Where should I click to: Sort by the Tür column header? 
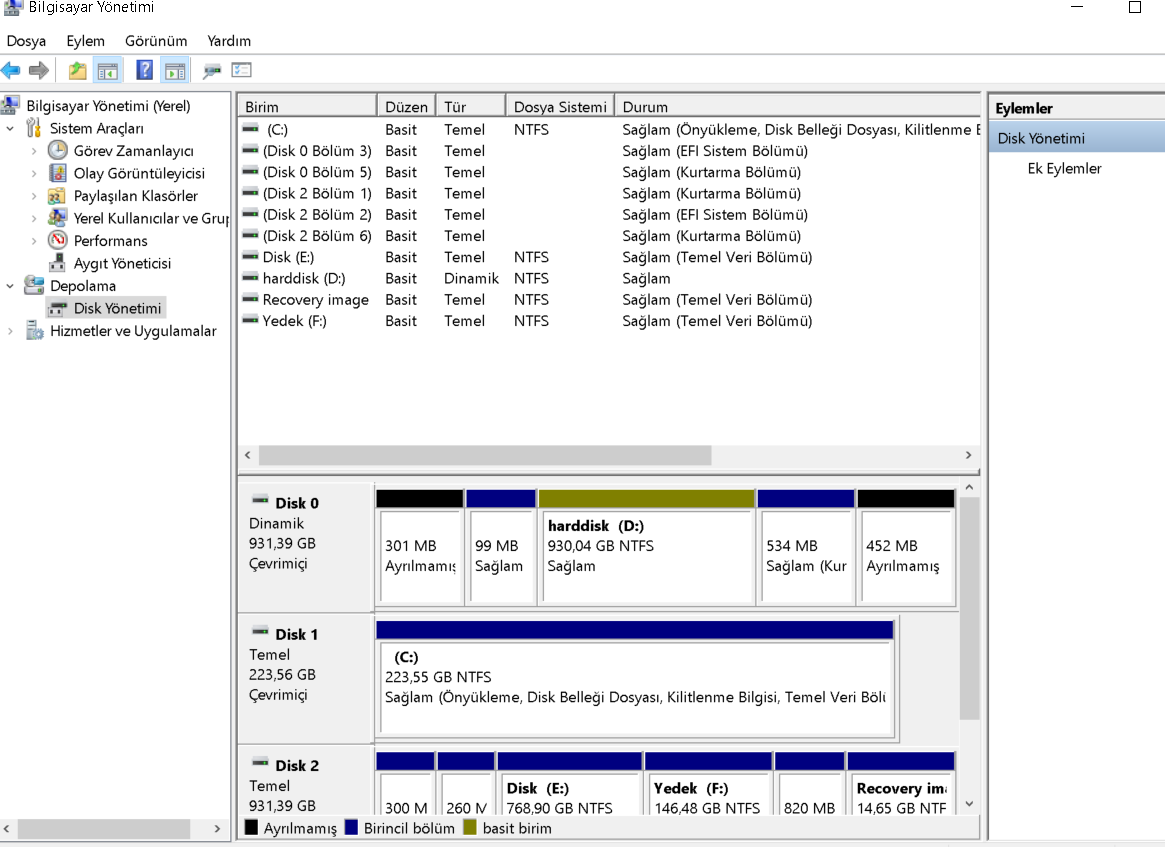(471, 107)
